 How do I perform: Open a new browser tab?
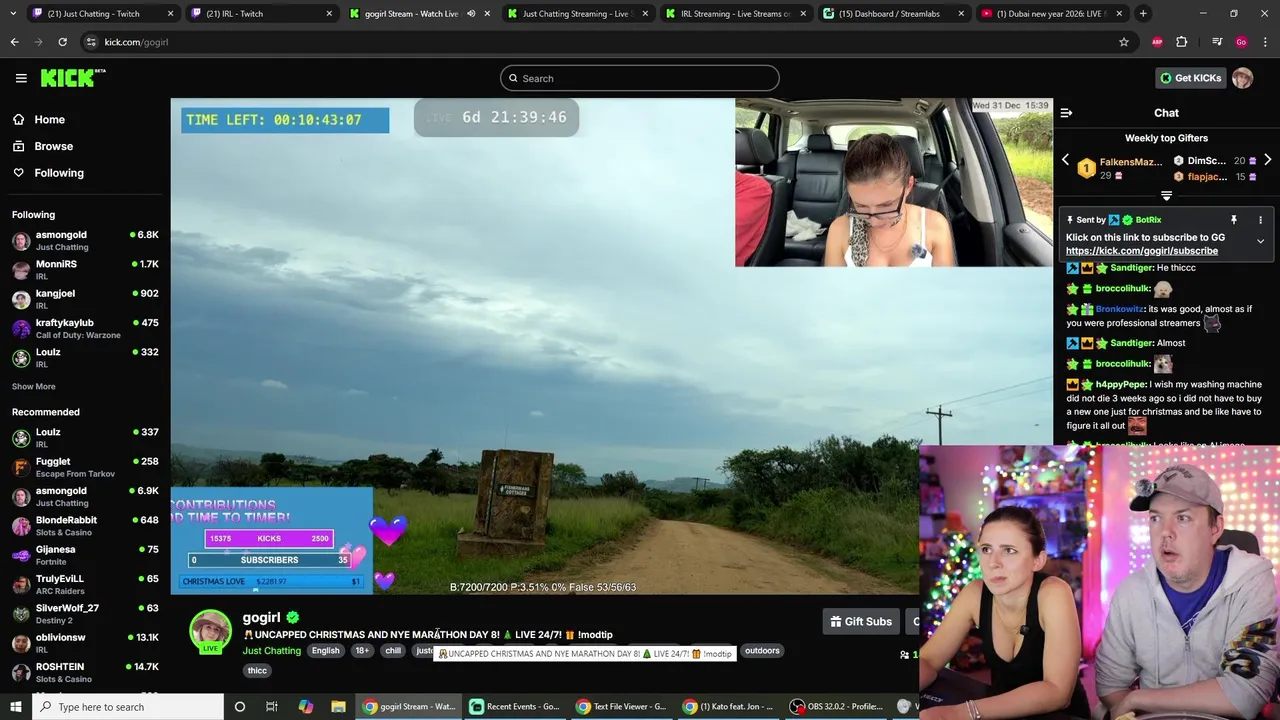[1143, 14]
